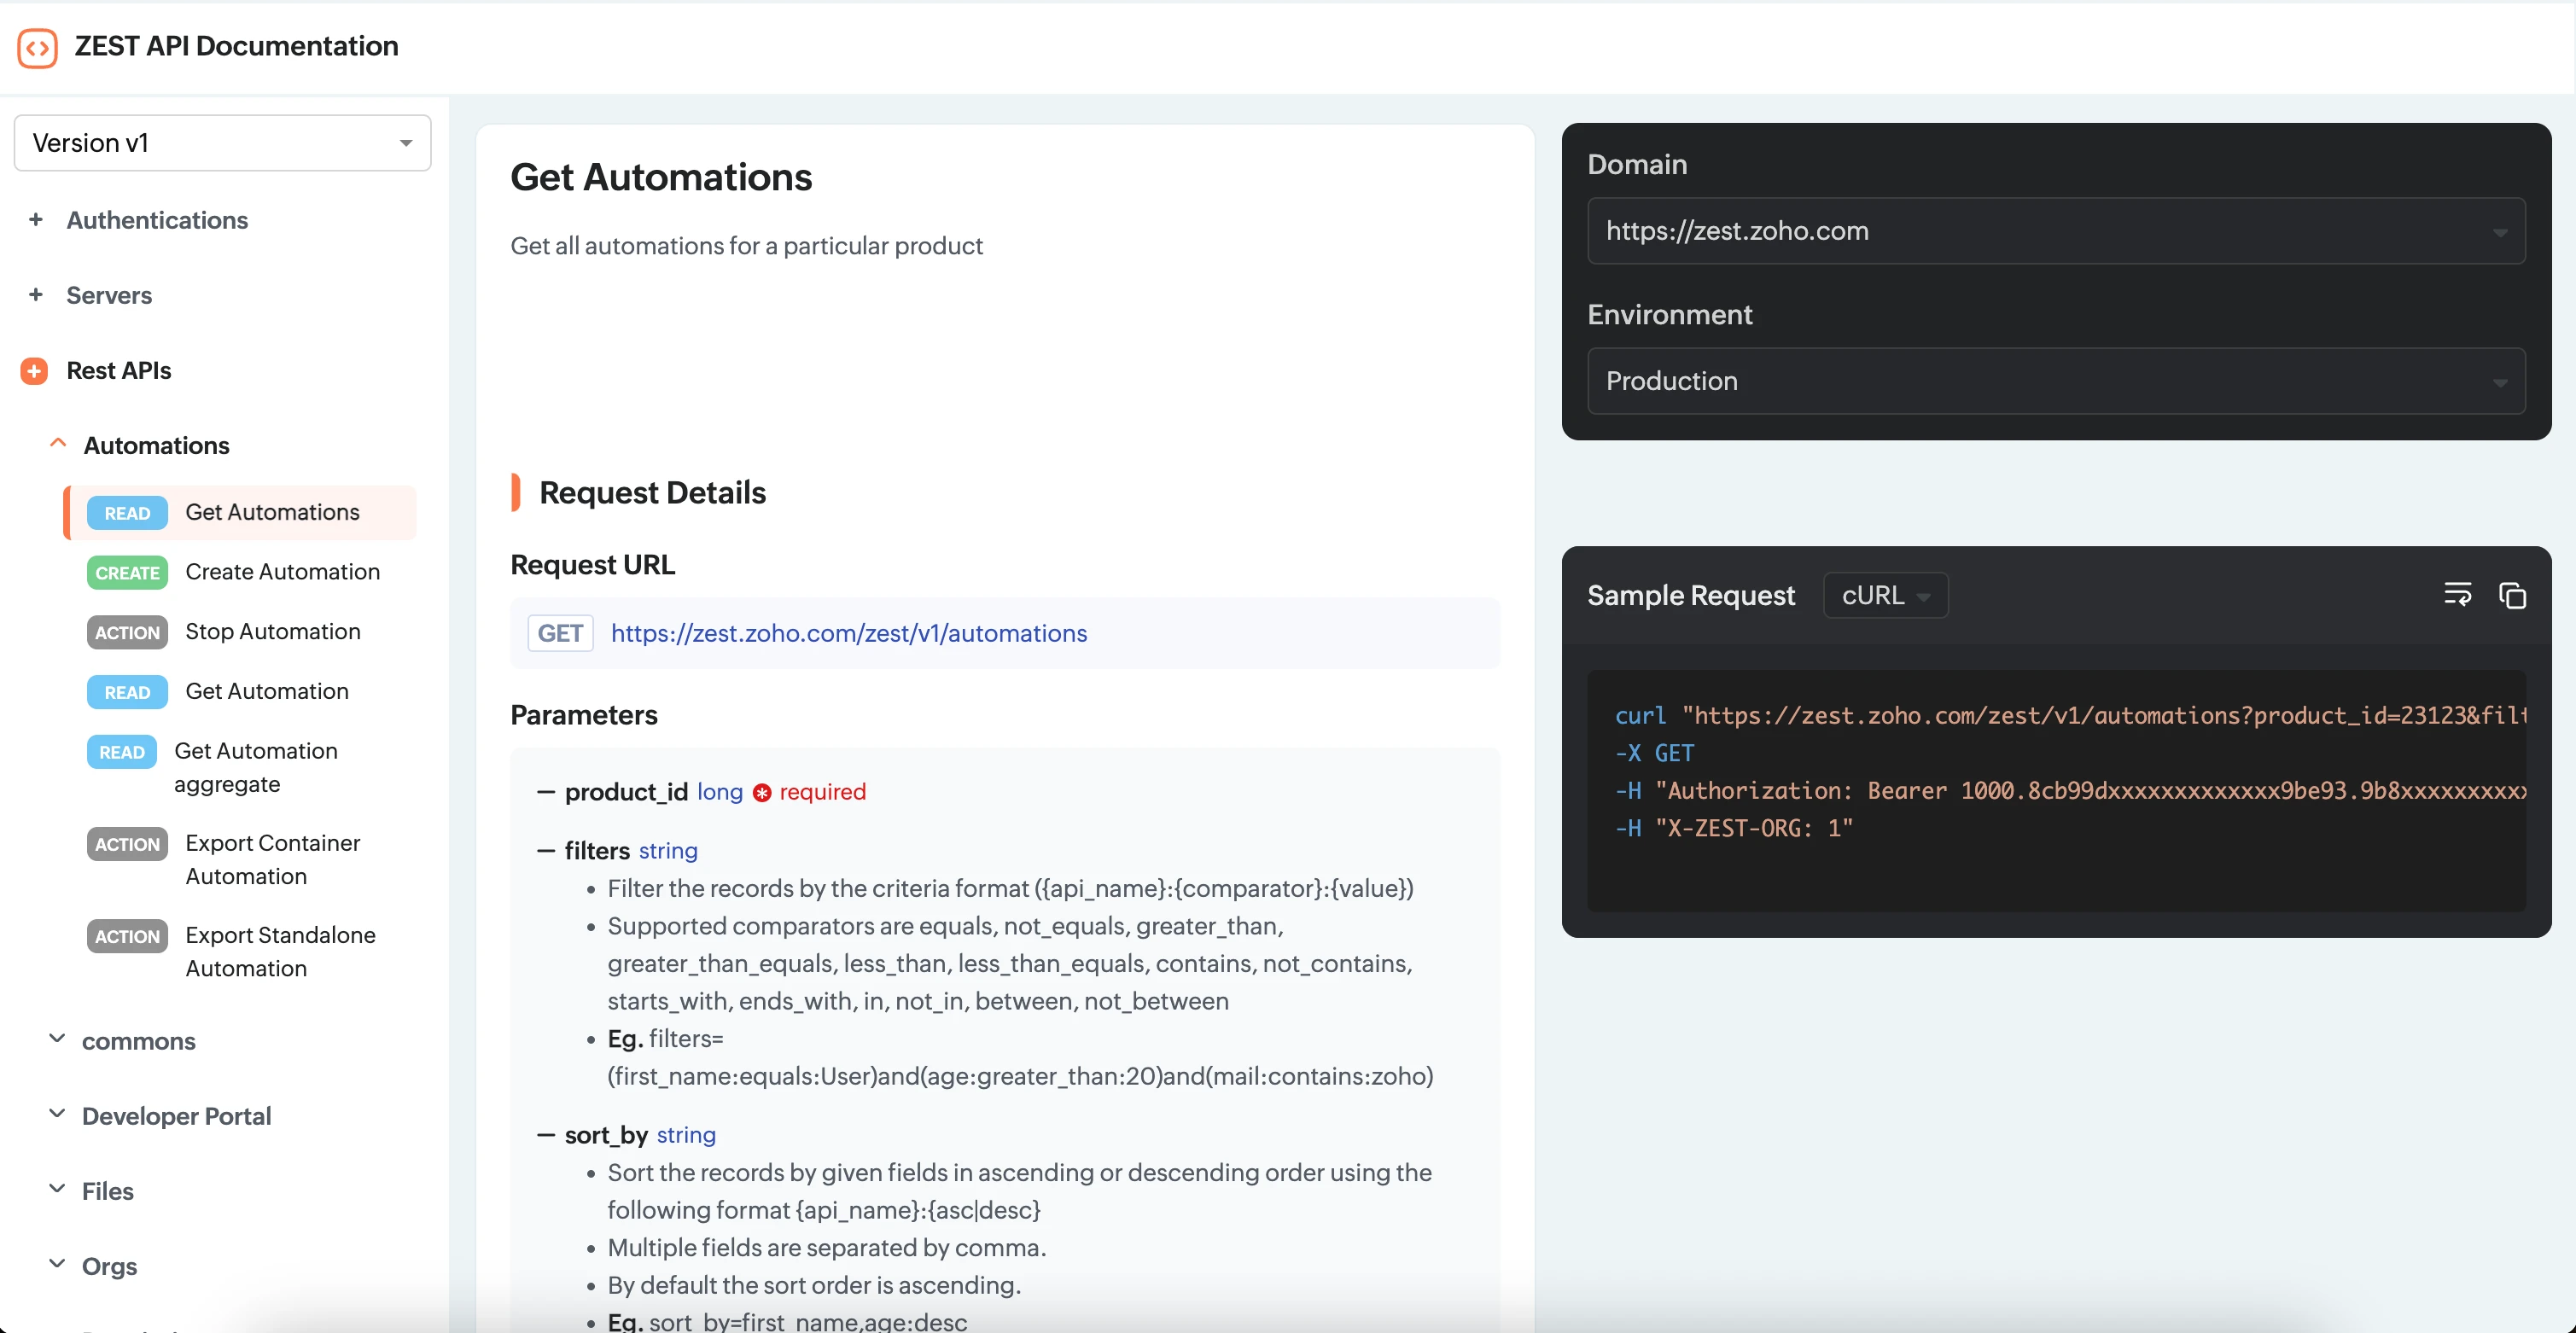Click the Authorization Bearer header line

click(2070, 791)
